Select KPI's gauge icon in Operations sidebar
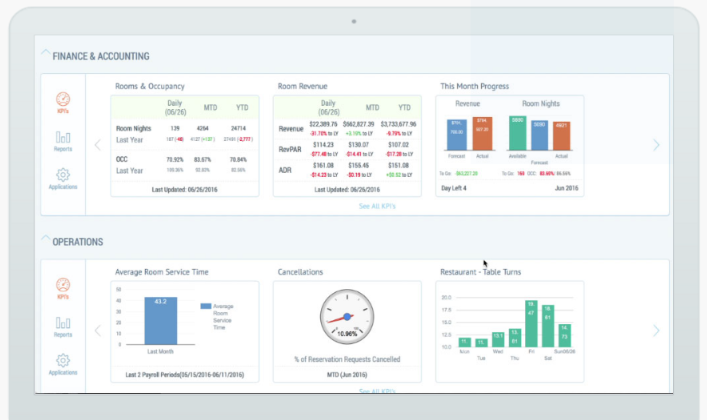The width and height of the screenshot is (707, 420). (x=63, y=288)
